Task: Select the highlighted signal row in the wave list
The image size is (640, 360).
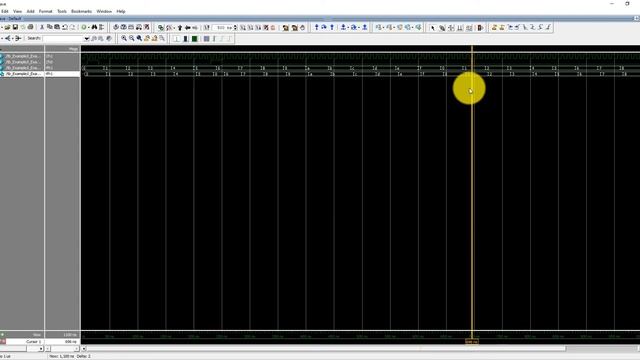Action: point(40,74)
